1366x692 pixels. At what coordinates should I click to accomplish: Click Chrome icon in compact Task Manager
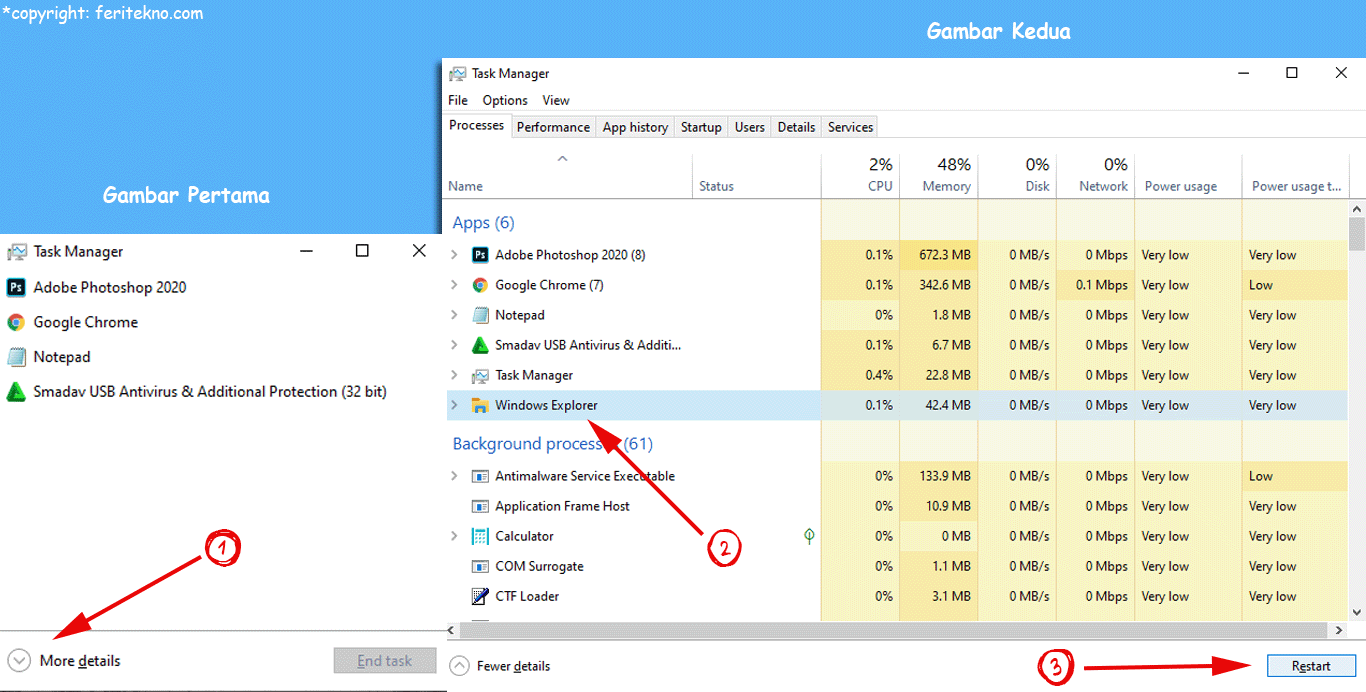[x=16, y=322]
